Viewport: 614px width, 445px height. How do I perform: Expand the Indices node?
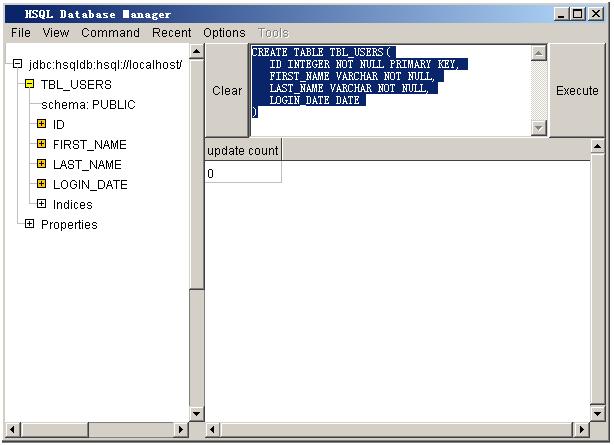coord(42,204)
